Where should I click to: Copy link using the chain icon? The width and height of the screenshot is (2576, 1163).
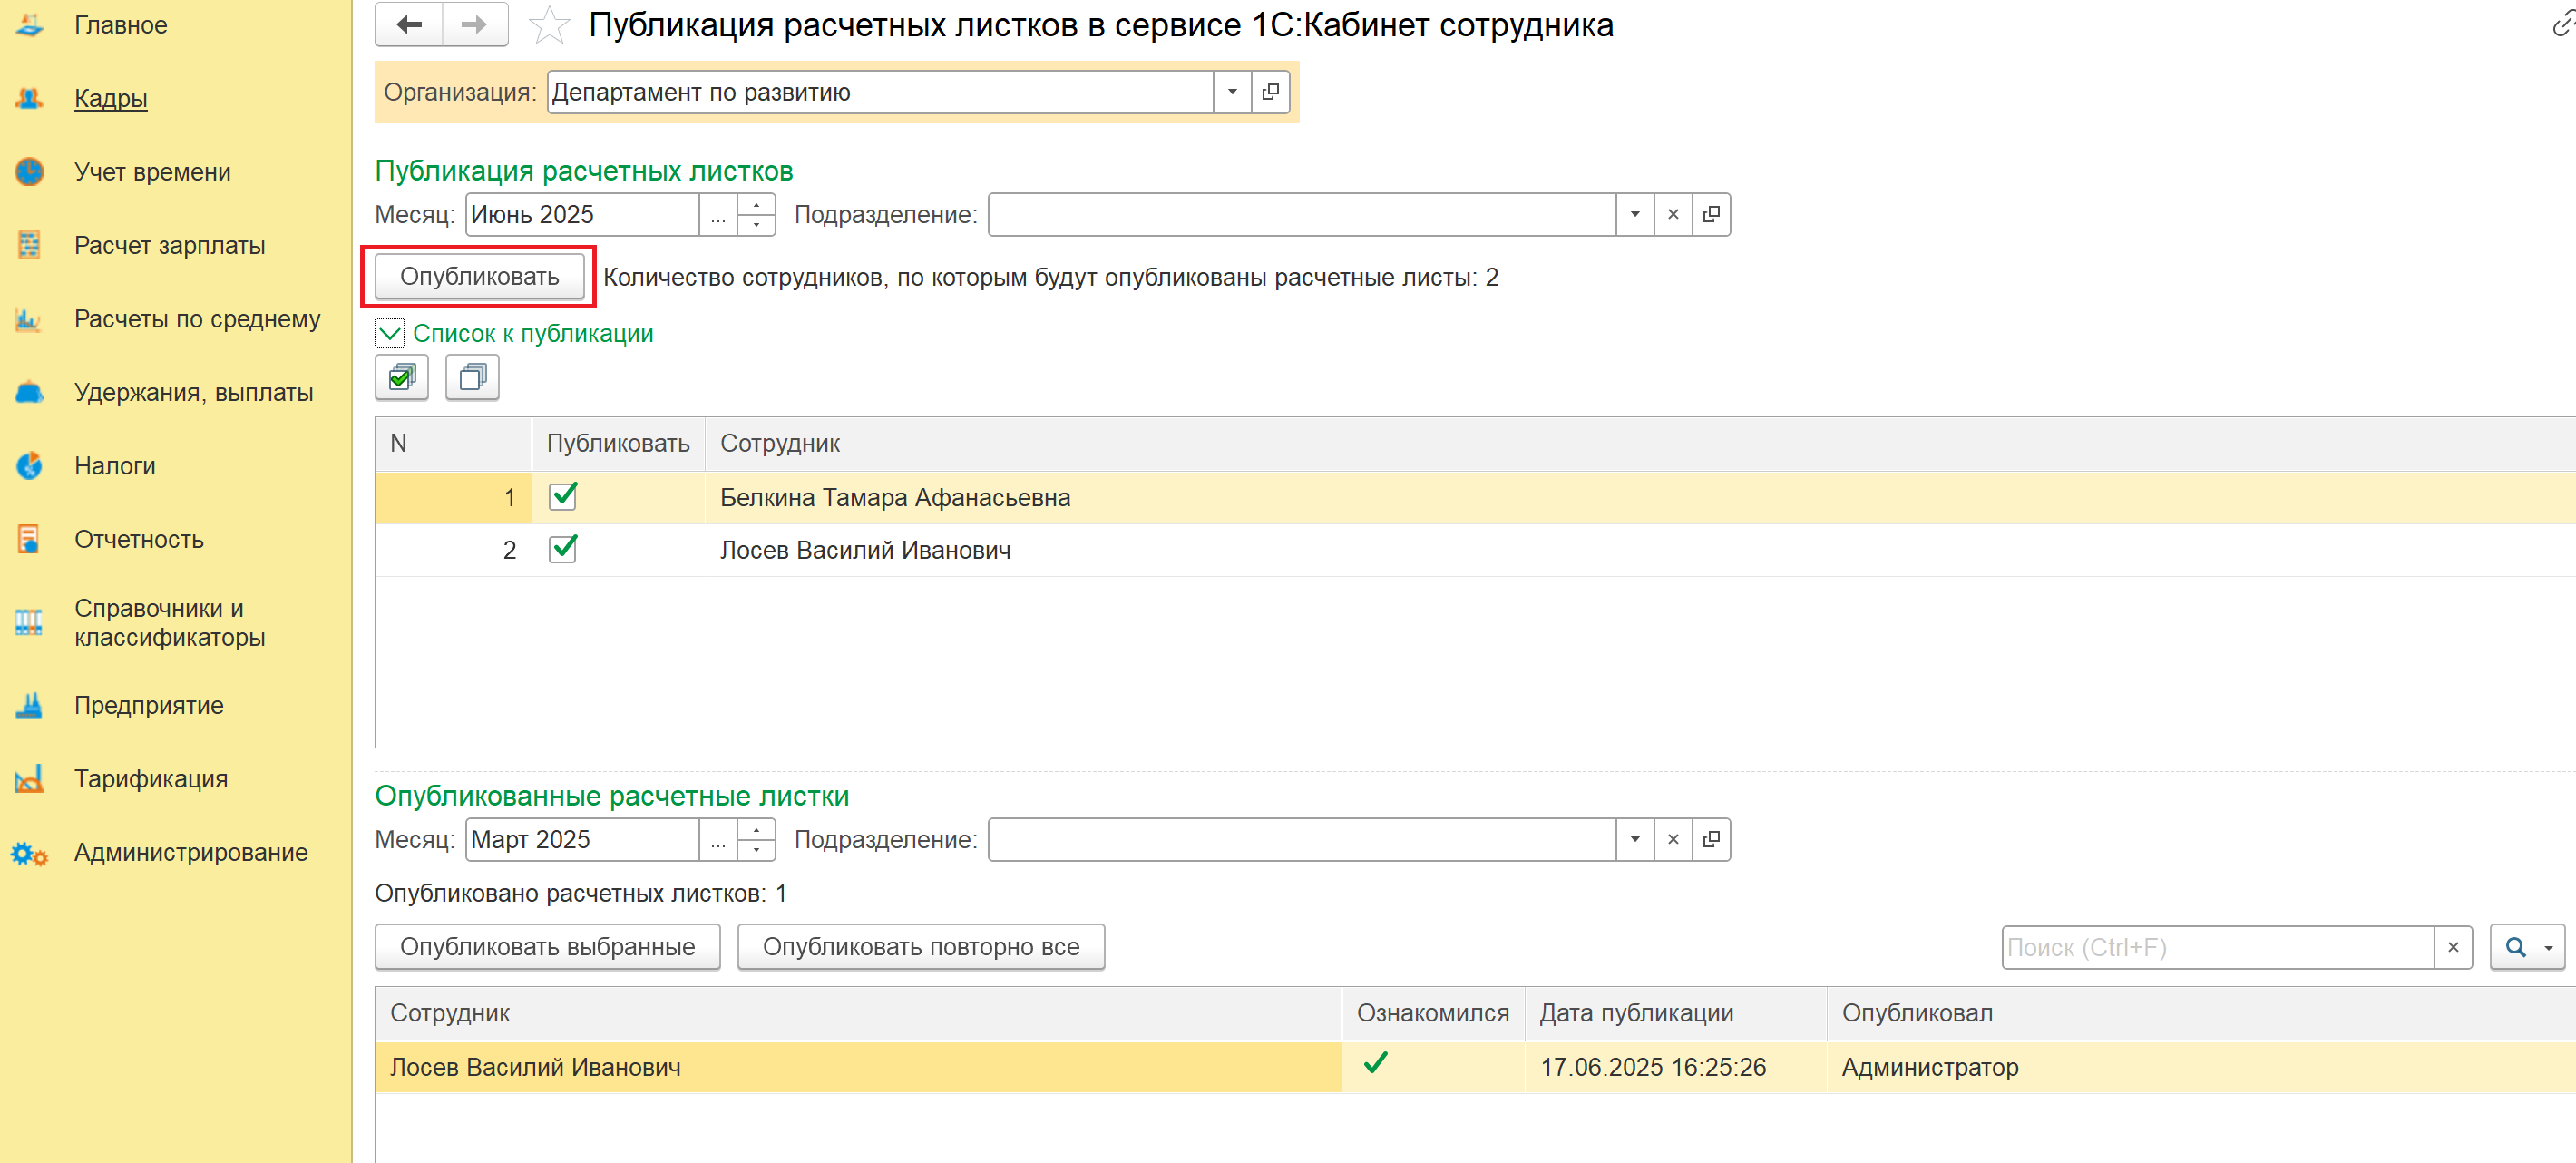coord(2563,24)
